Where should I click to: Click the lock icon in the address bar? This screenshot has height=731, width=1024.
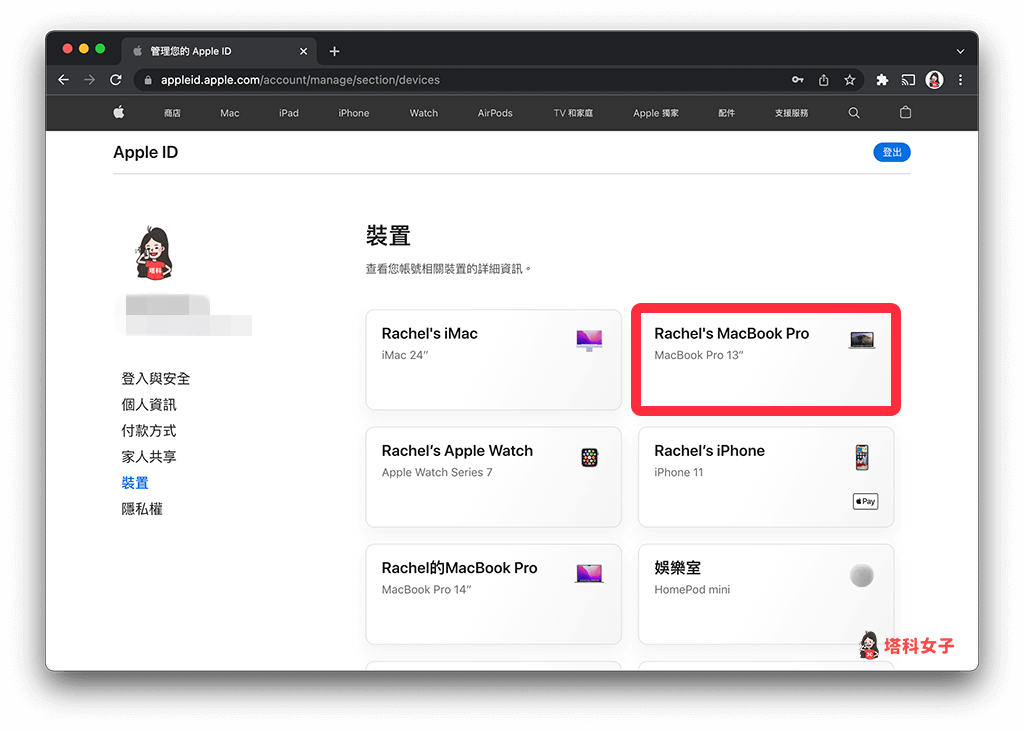148,80
